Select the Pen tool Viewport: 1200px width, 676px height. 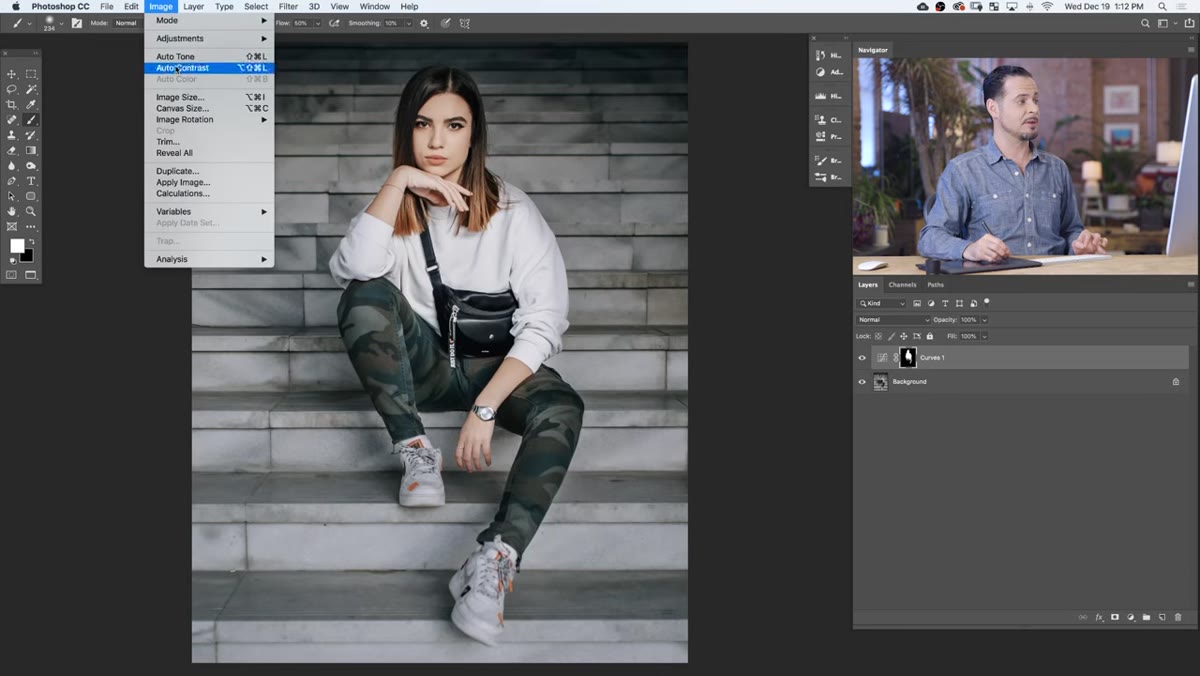[12, 181]
